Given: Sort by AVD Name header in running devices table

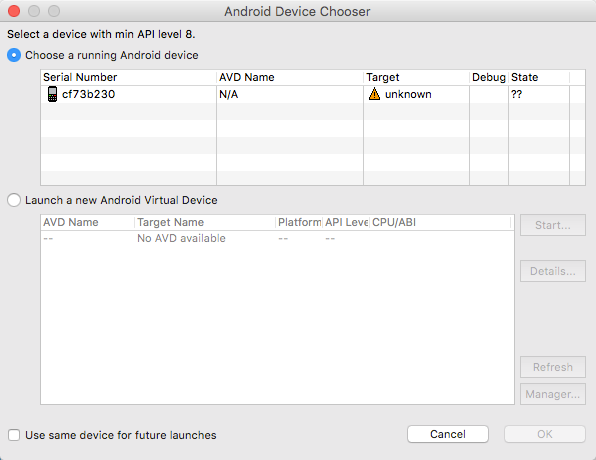Looking at the screenshot, I should (x=290, y=77).
